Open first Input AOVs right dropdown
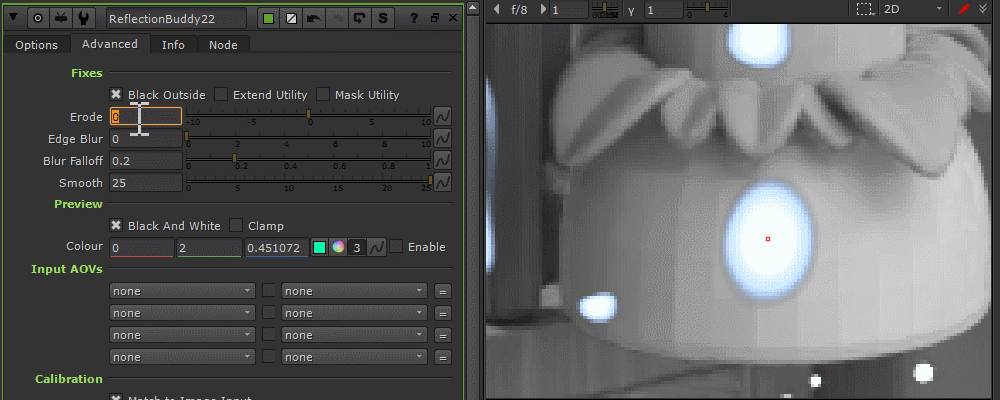The width and height of the screenshot is (1000, 400). point(354,291)
